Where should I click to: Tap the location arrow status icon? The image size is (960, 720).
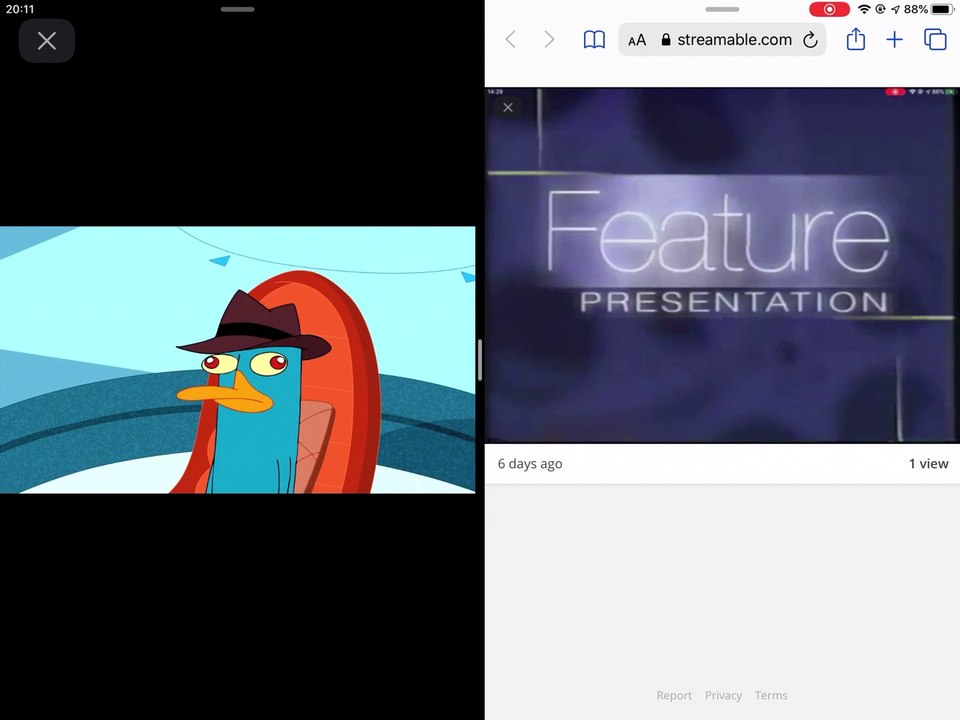pyautogui.click(x=896, y=9)
